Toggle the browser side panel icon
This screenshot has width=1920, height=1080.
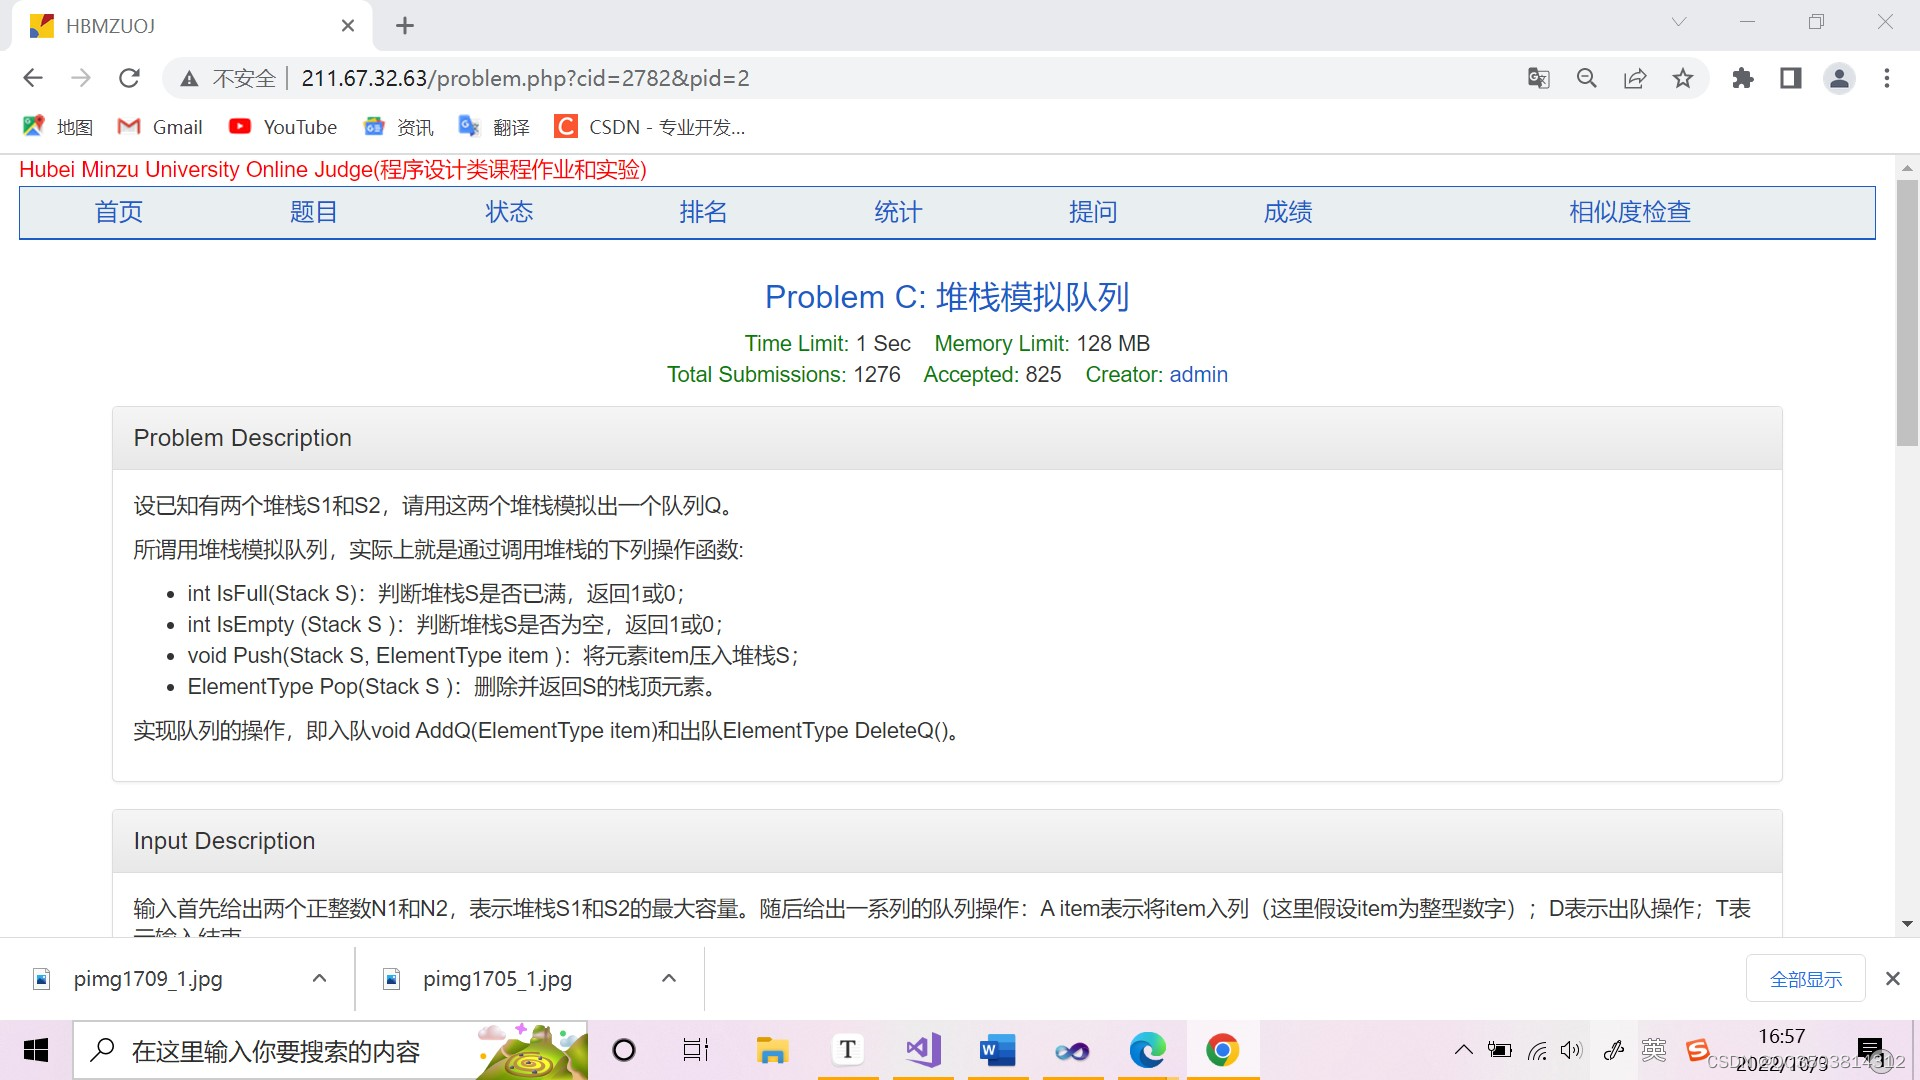coord(1791,78)
